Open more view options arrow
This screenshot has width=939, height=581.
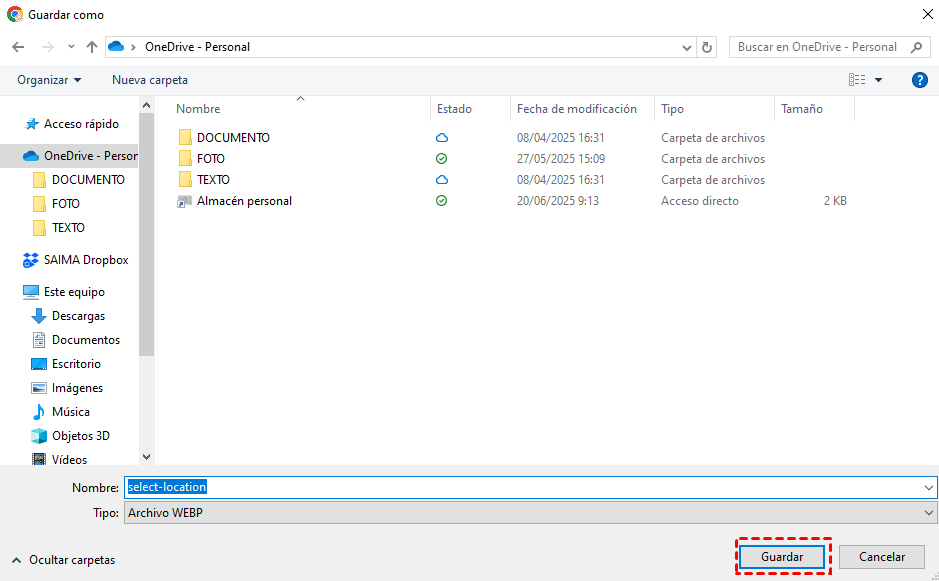tap(879, 80)
